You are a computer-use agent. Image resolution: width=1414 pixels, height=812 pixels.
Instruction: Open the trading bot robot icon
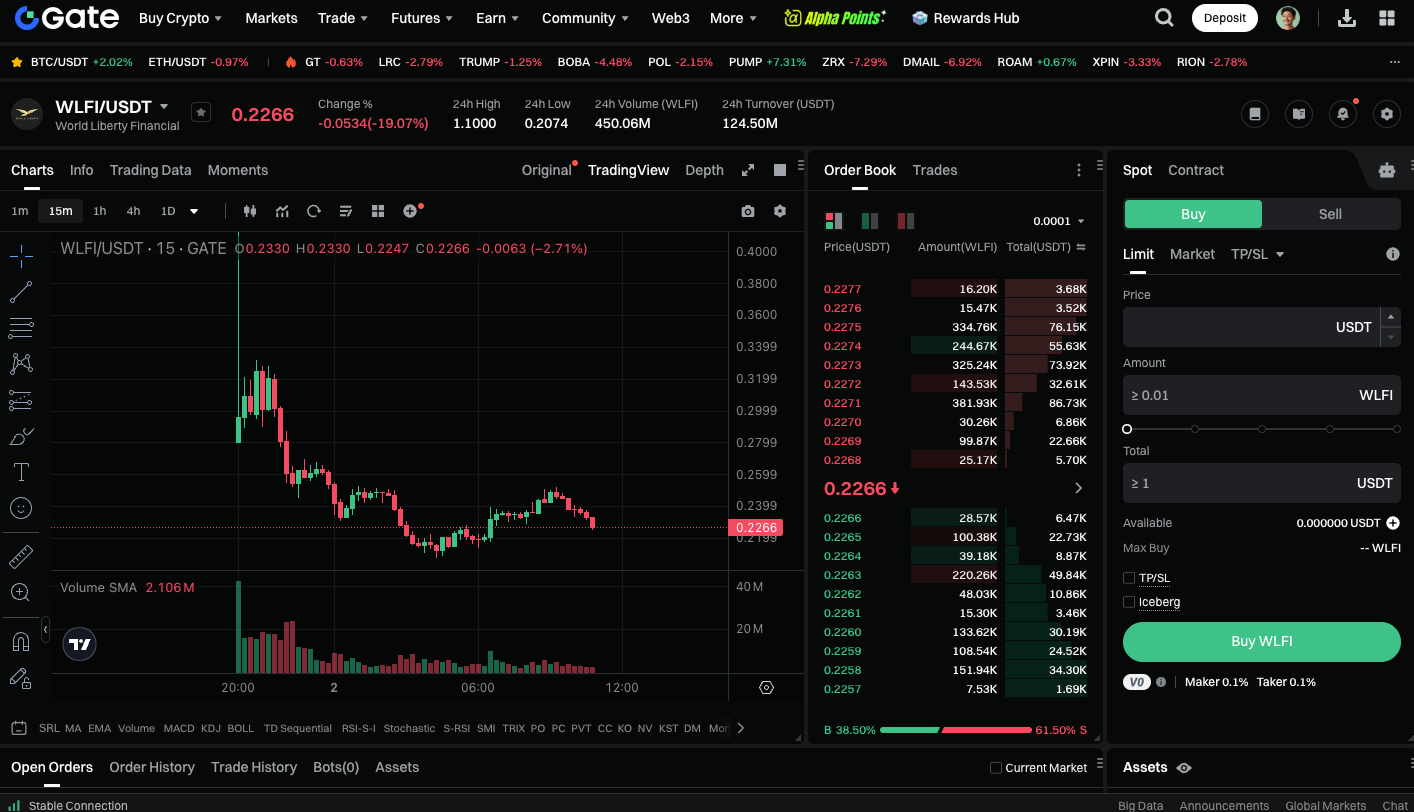tap(1386, 170)
